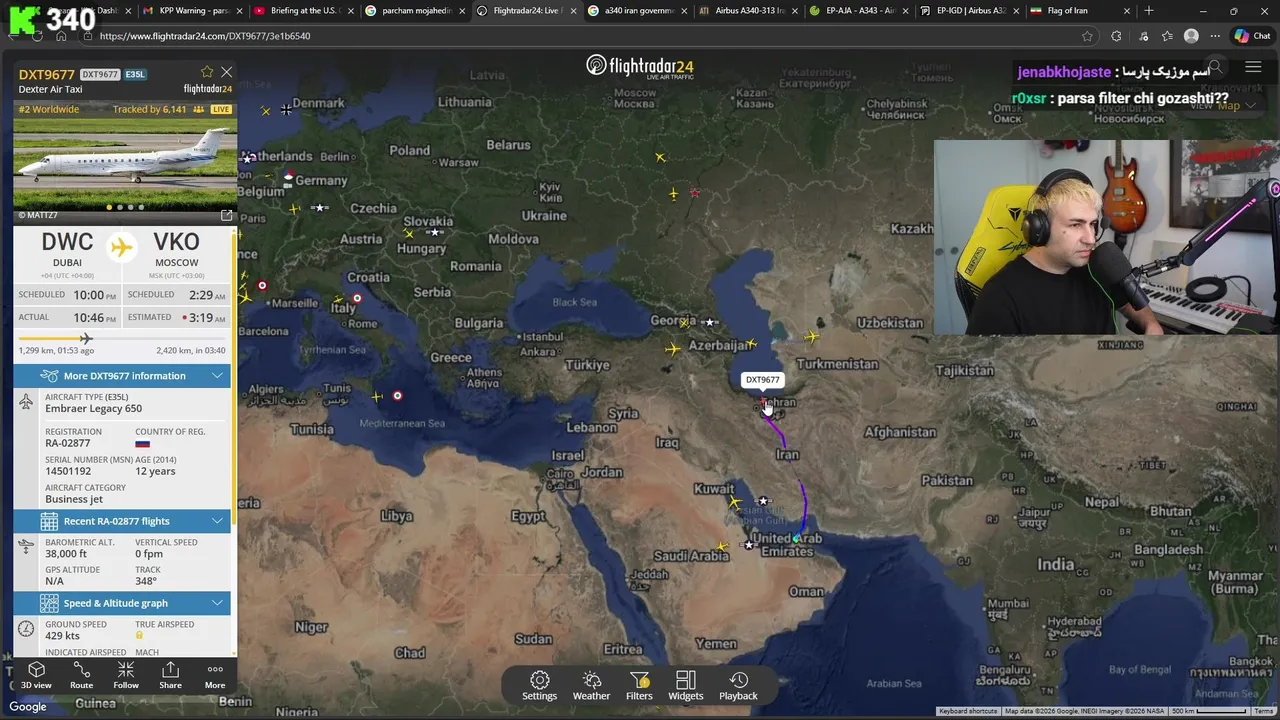Click the LIVE badge
Viewport: 1280px width, 720px height.
221,109
